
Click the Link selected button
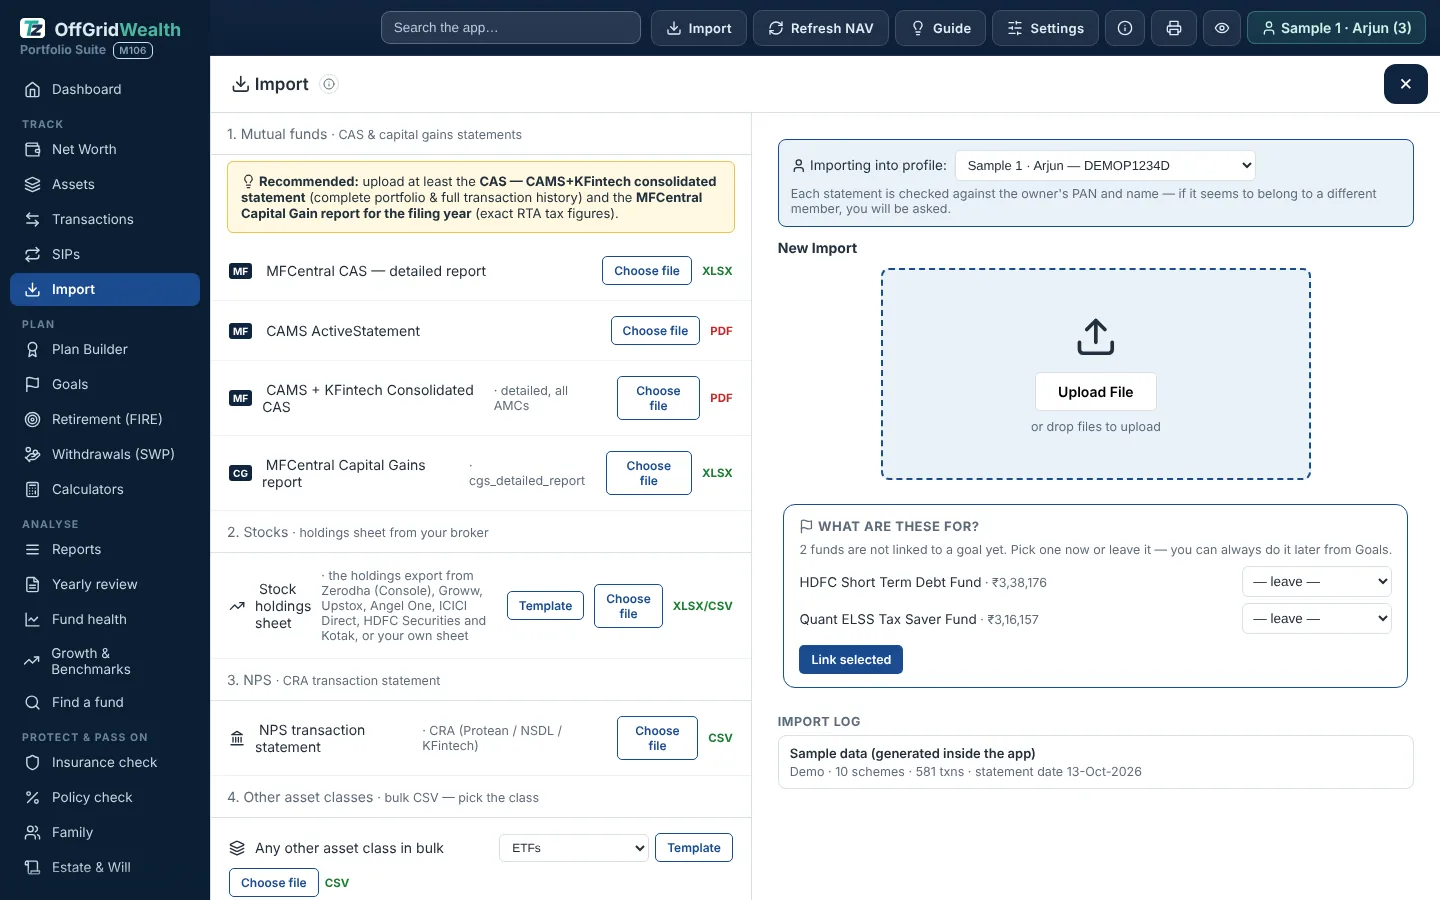click(851, 660)
